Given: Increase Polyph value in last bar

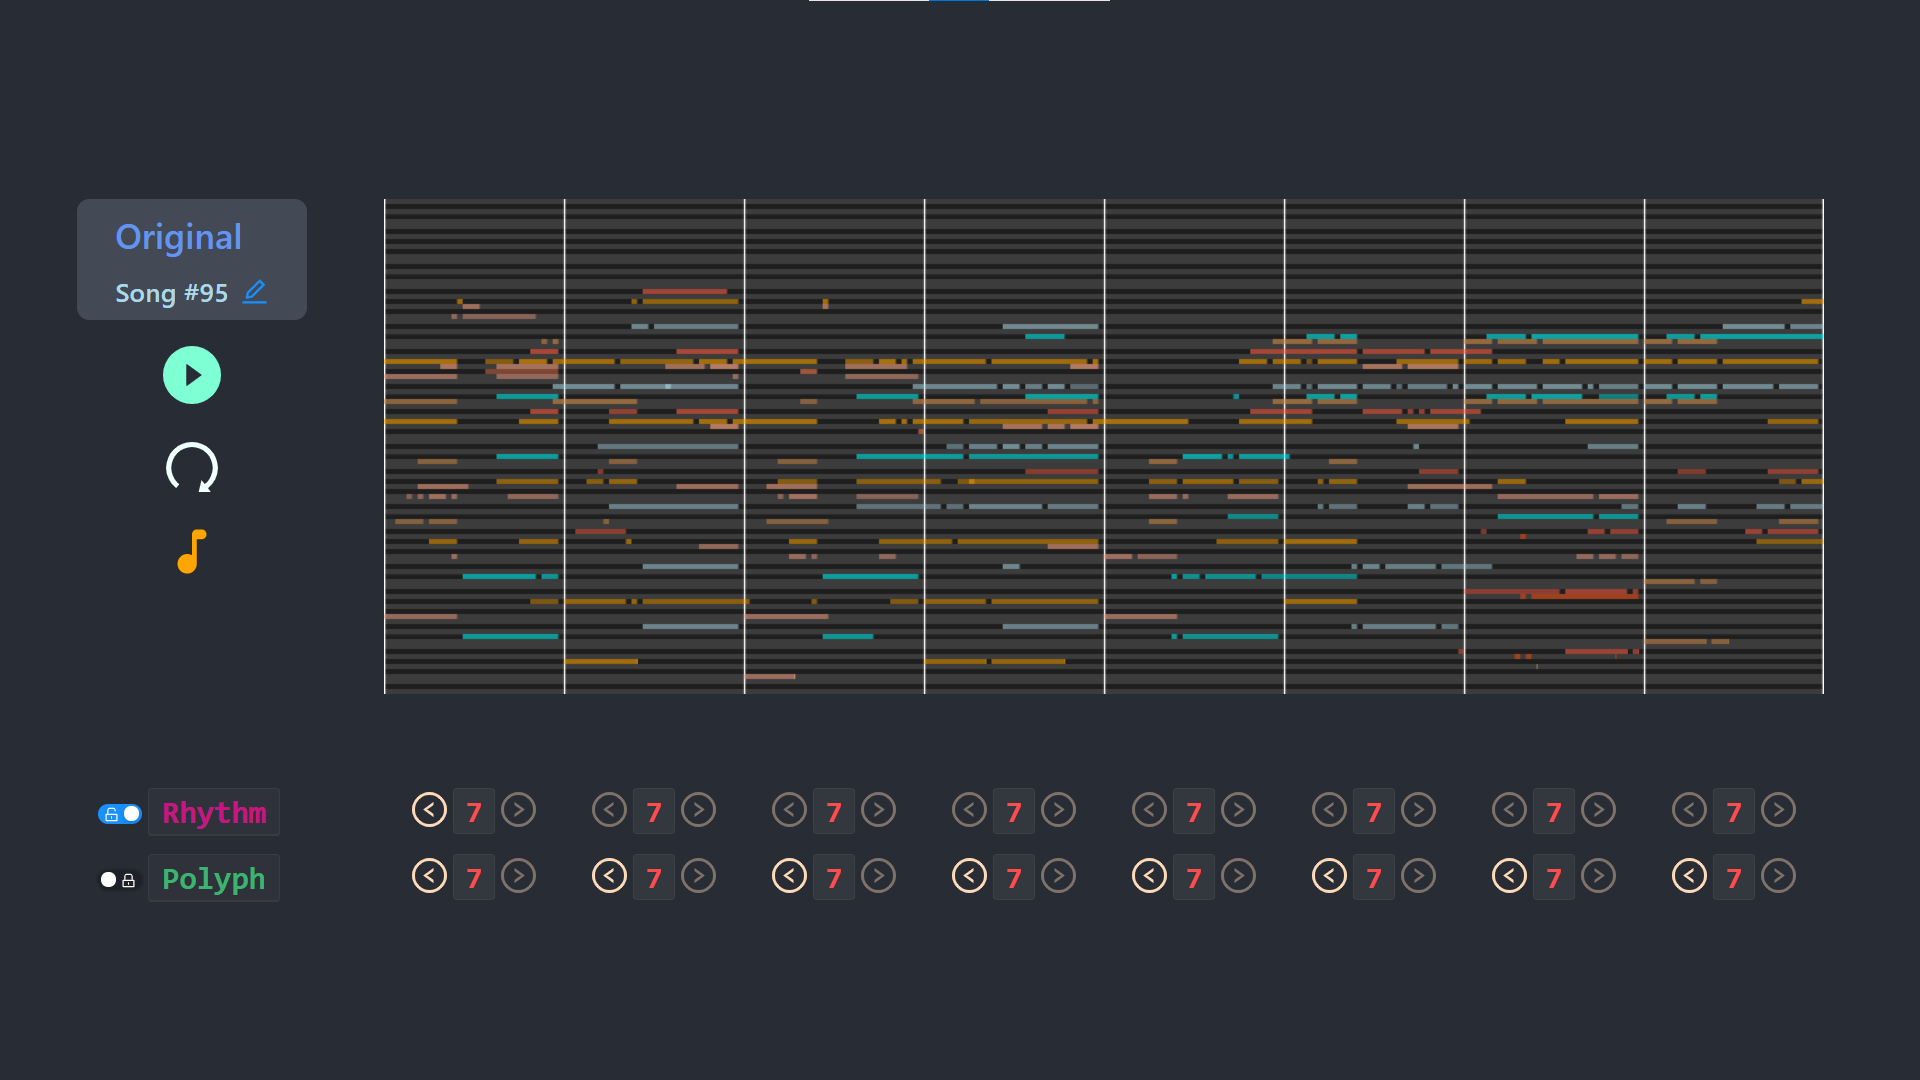Looking at the screenshot, I should point(1778,876).
